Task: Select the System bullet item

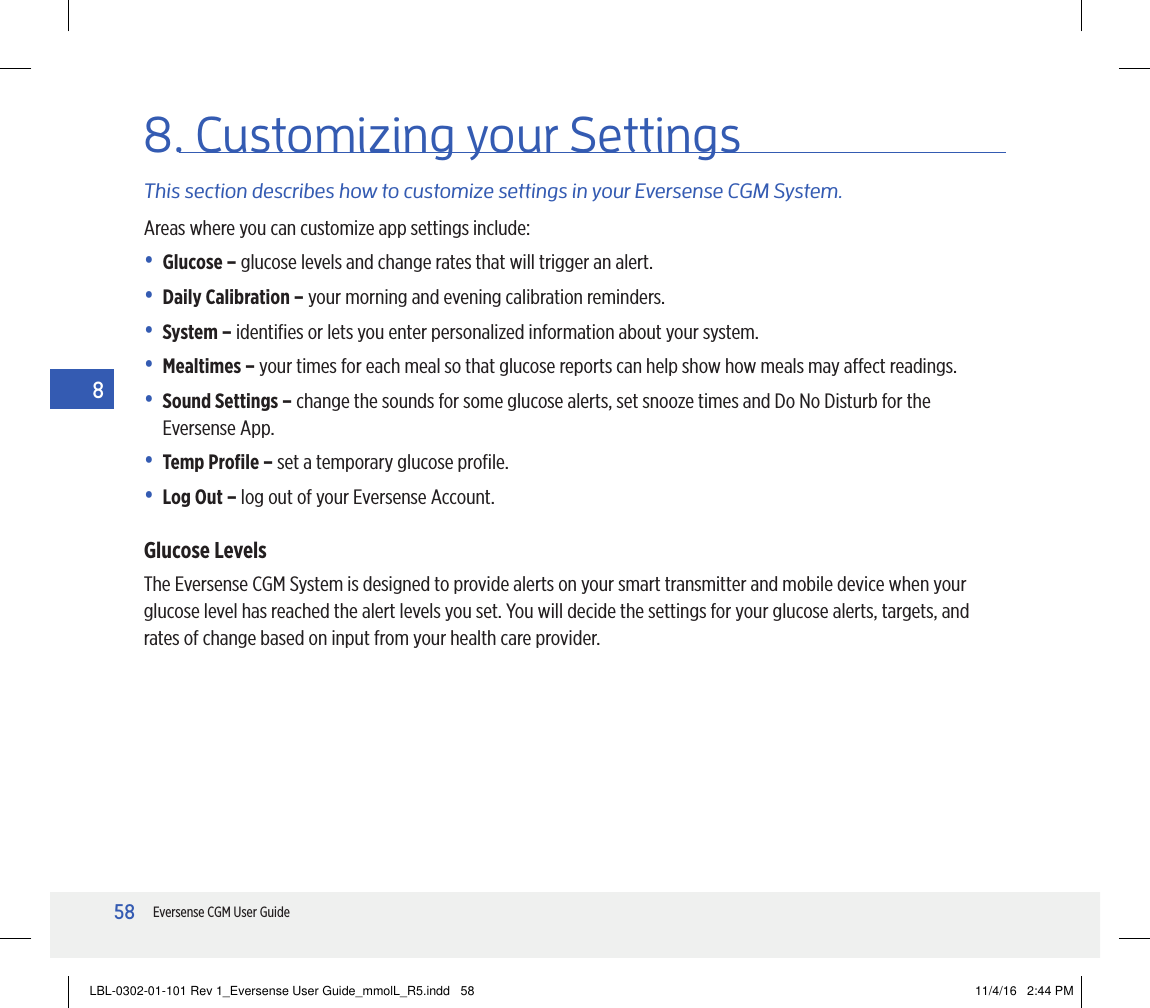Action: (x=460, y=332)
